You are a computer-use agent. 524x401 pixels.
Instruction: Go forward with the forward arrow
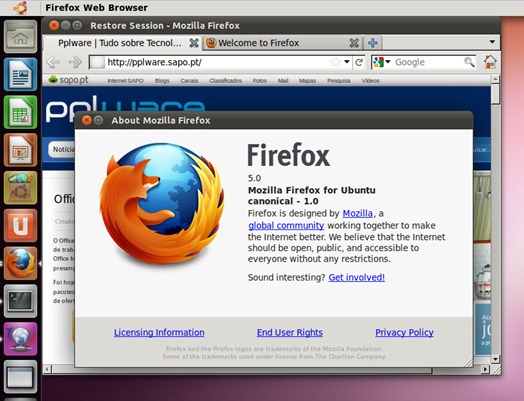75,62
